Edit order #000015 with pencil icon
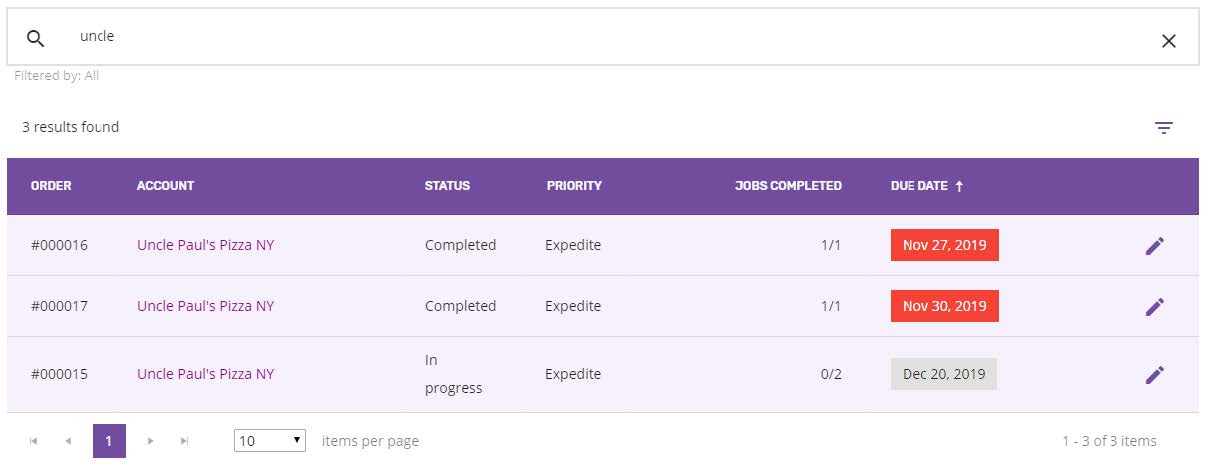 tap(1154, 375)
